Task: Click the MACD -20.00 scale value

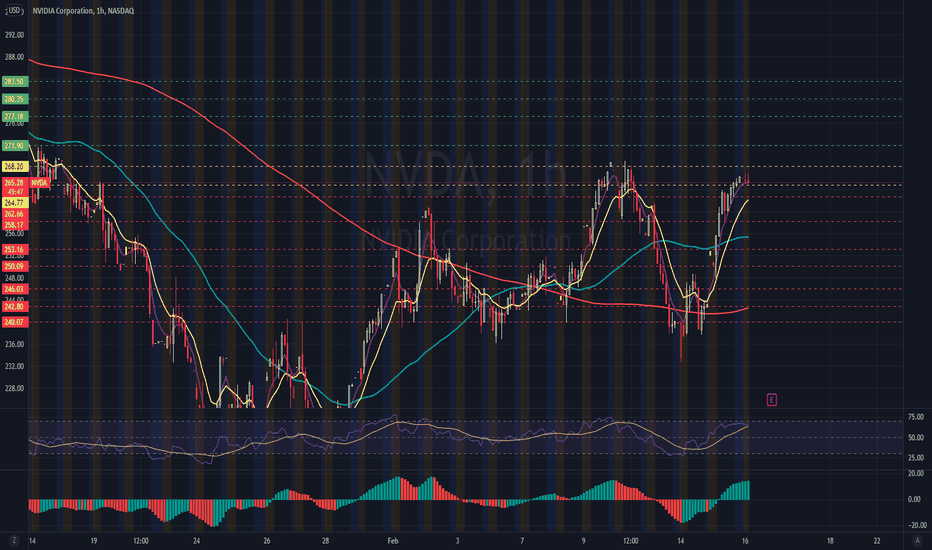Action: pyautogui.click(x=916, y=525)
